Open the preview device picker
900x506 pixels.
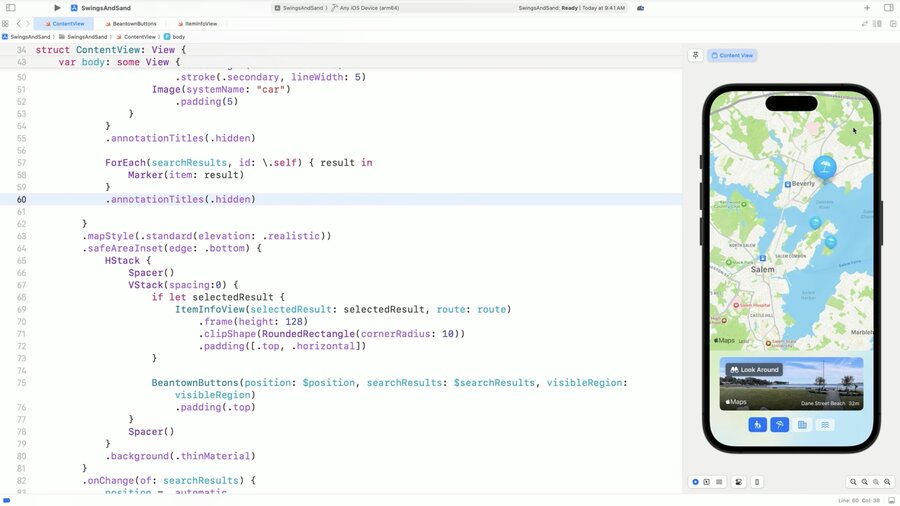[x=757, y=482]
